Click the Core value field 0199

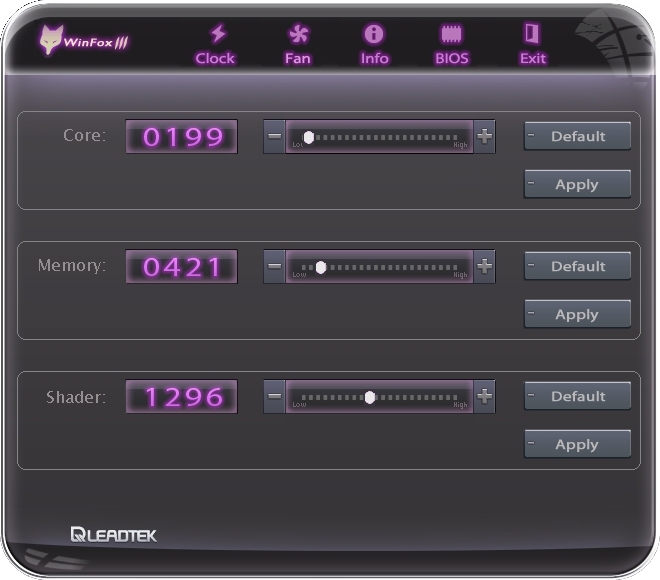coord(182,137)
